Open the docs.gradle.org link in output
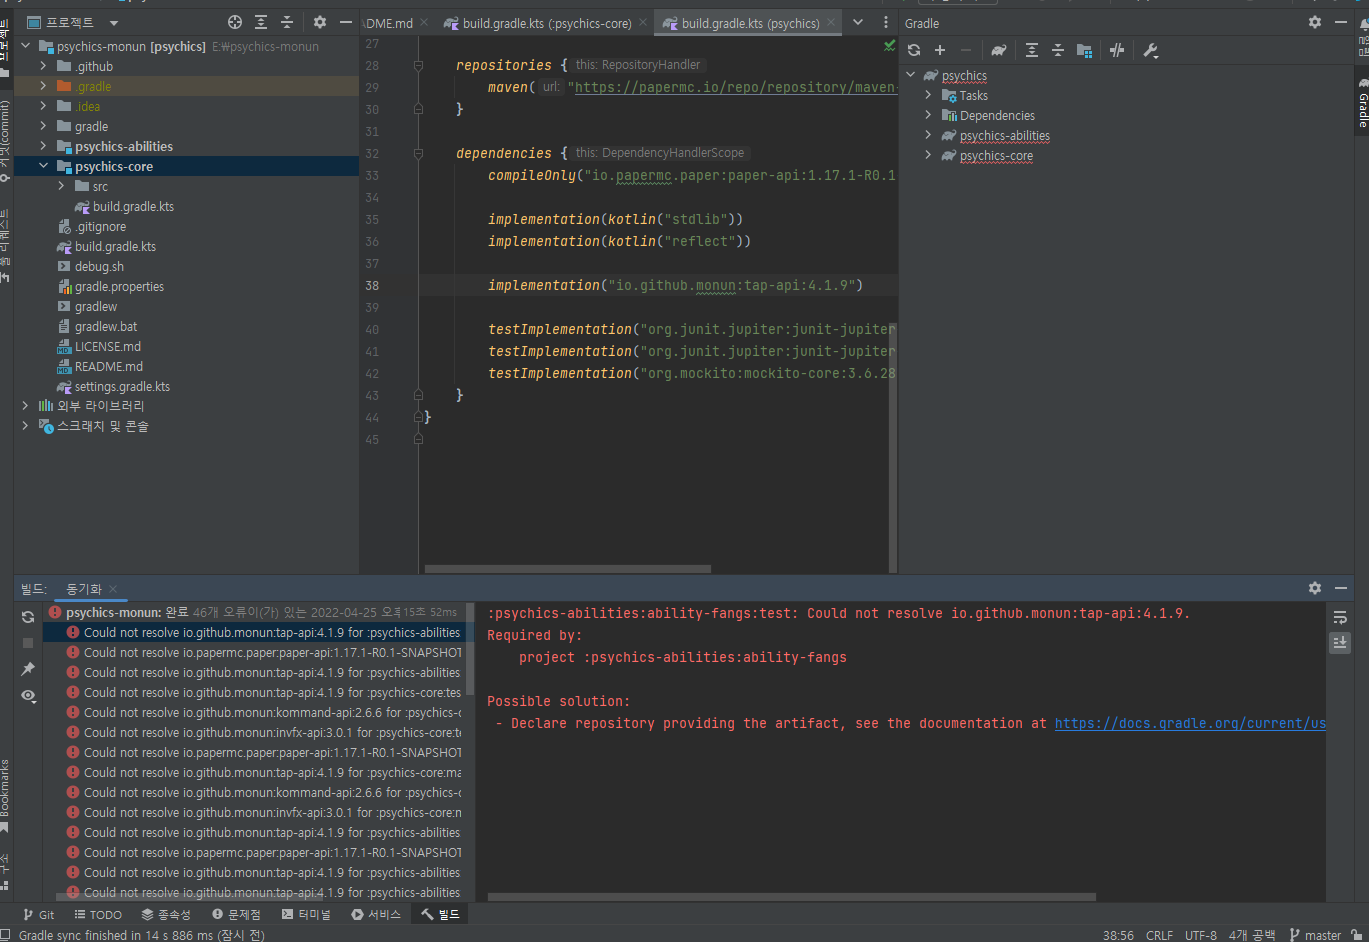 (x=1190, y=723)
